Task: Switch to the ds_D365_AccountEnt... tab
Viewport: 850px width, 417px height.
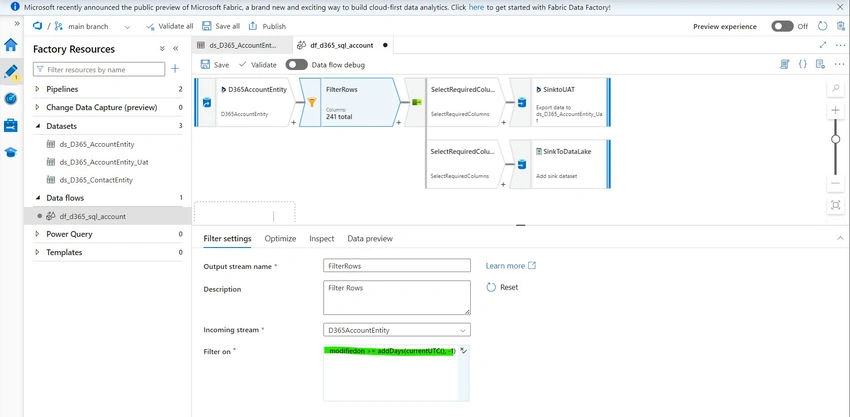Action: [x=242, y=45]
